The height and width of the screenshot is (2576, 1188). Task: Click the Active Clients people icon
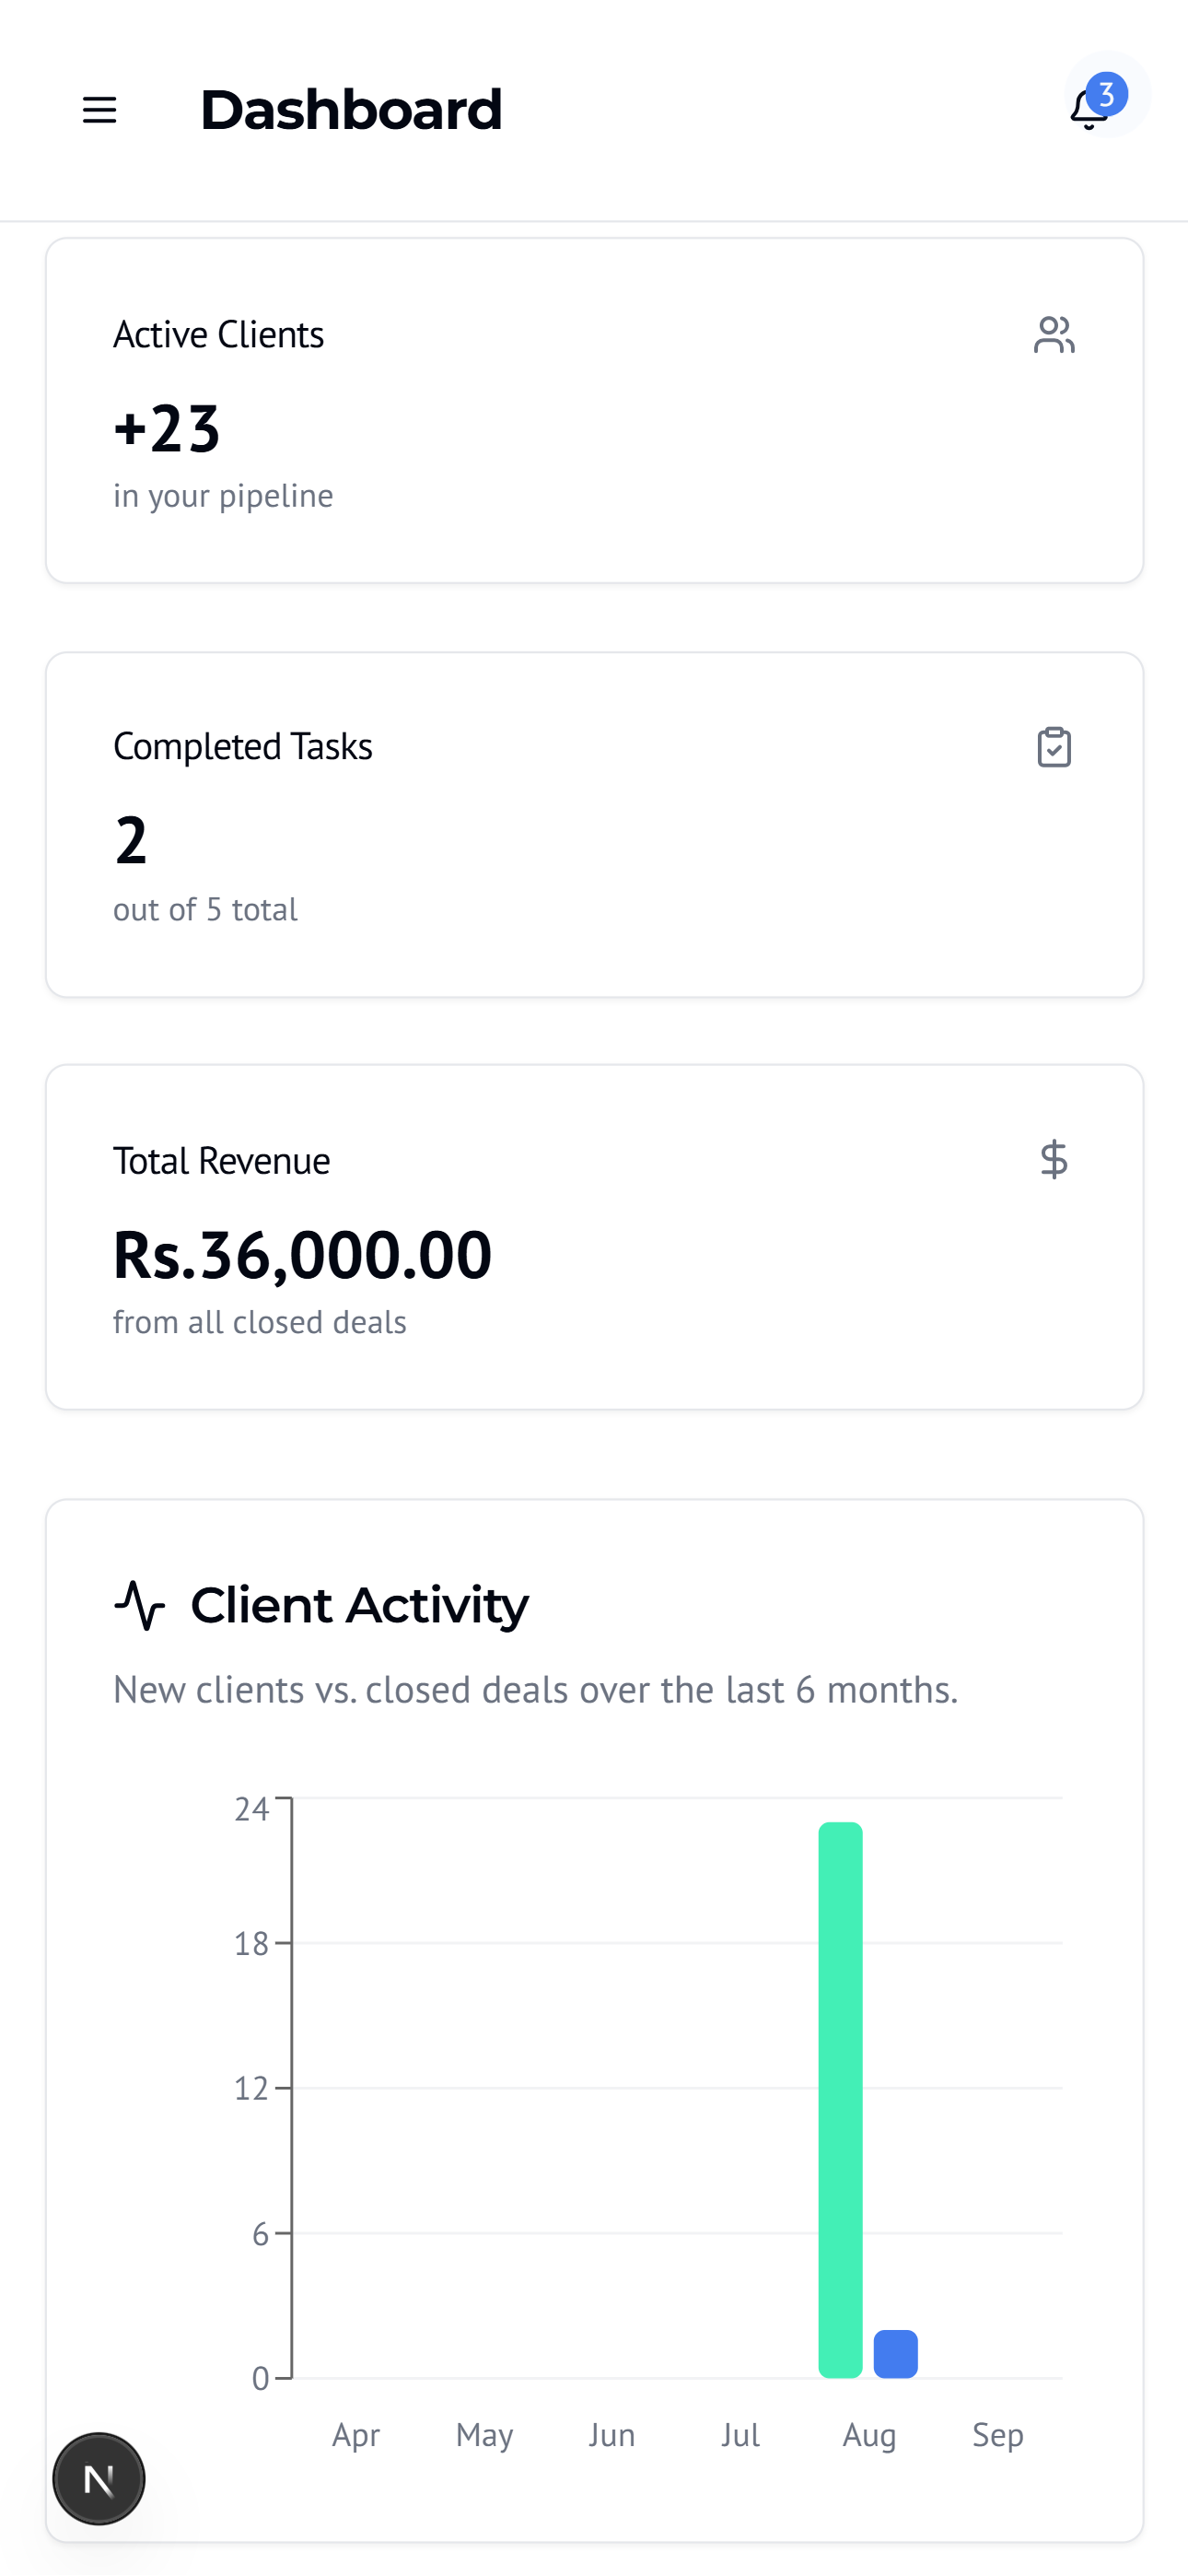click(1054, 335)
